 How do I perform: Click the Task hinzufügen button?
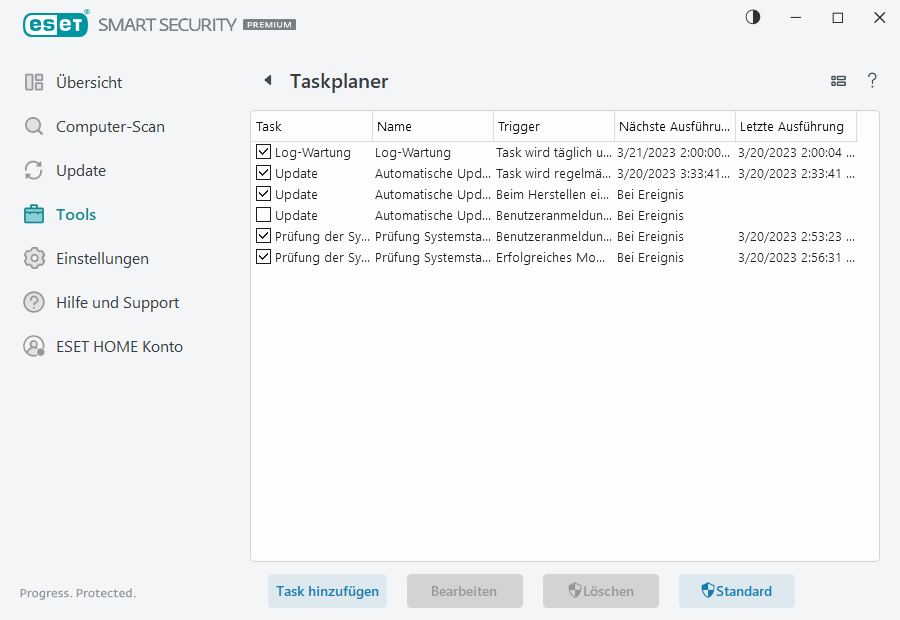(x=327, y=591)
